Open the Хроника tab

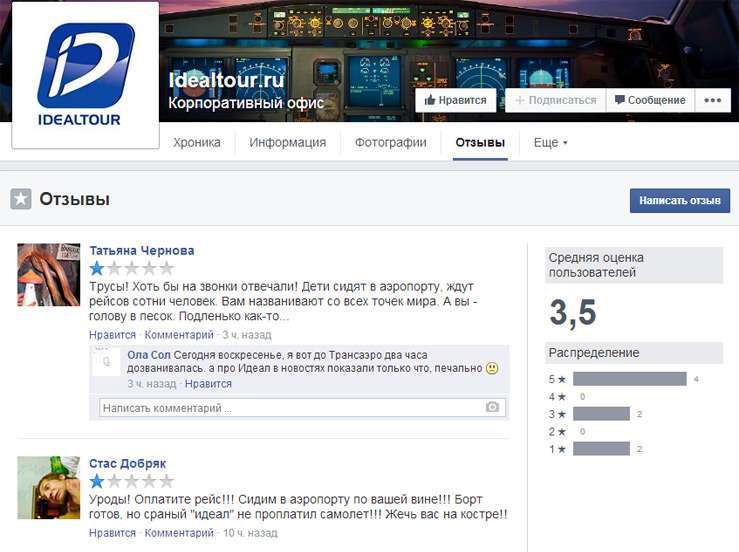197,142
